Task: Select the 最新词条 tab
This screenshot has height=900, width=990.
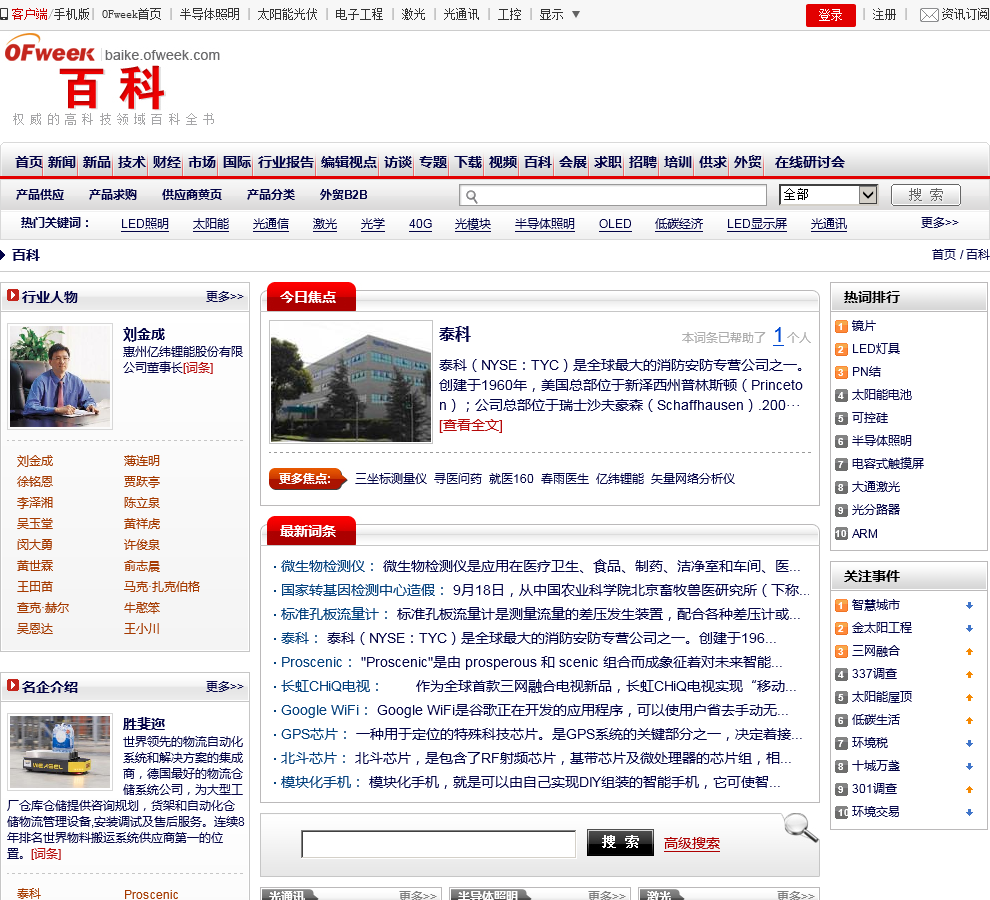Action: pyautogui.click(x=311, y=531)
